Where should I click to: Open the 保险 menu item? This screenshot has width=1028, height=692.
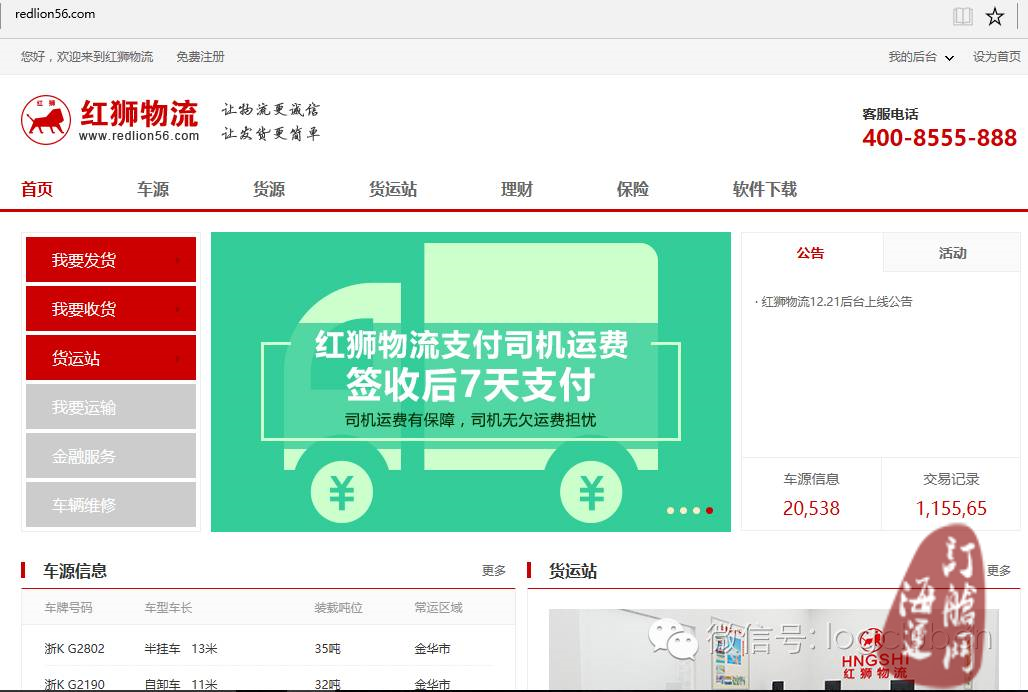[x=633, y=189]
